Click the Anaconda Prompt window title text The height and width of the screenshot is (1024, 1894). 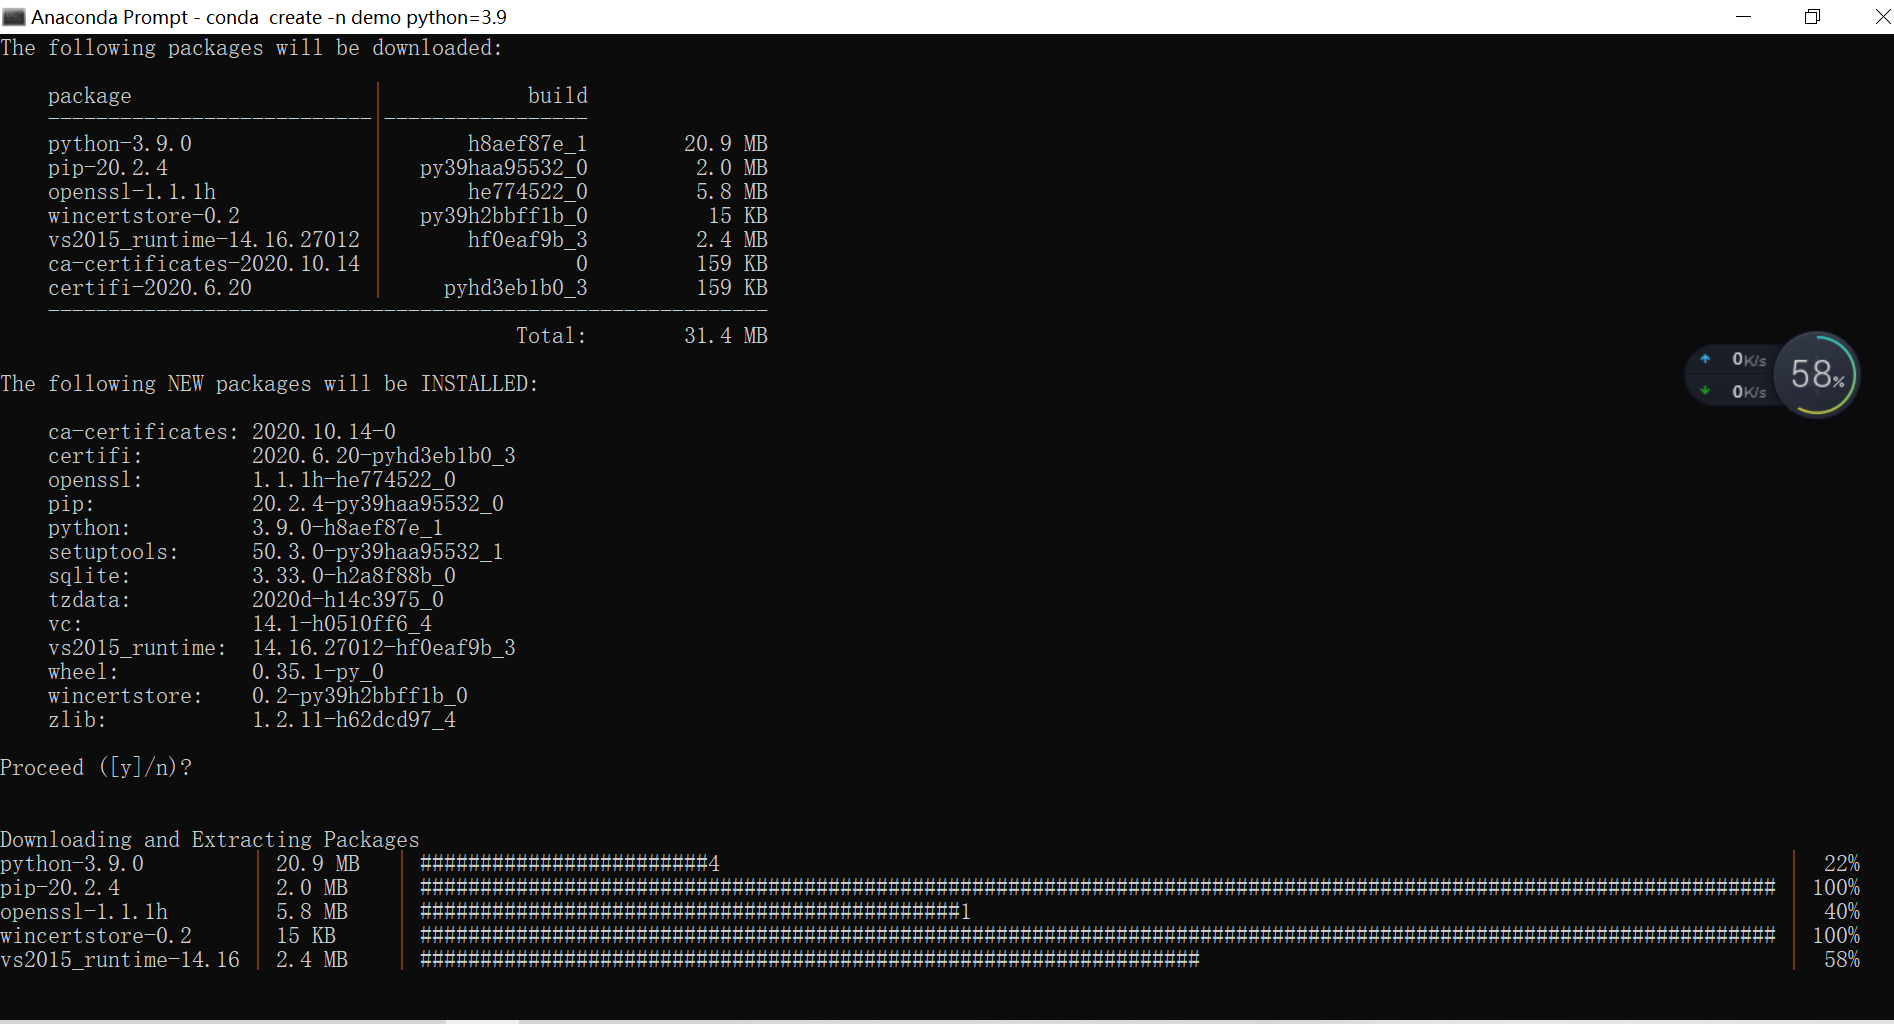click(x=269, y=17)
